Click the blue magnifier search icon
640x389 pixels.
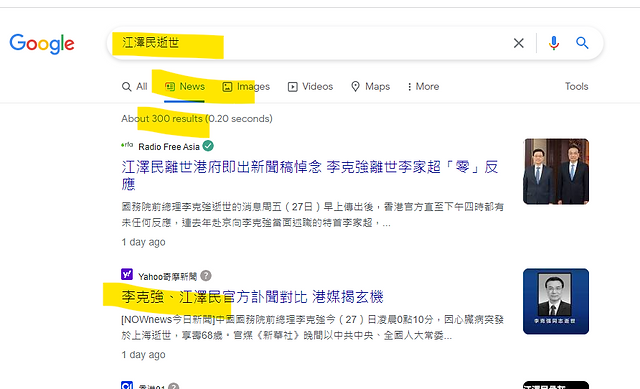click(x=582, y=43)
